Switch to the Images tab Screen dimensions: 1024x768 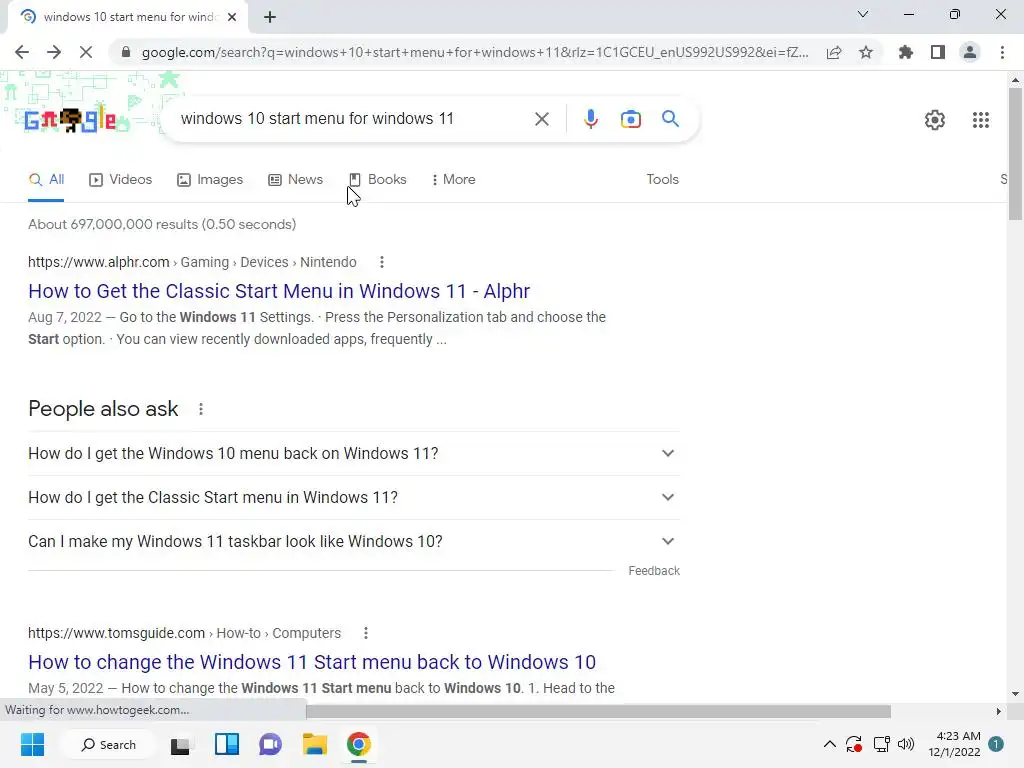tap(210, 180)
